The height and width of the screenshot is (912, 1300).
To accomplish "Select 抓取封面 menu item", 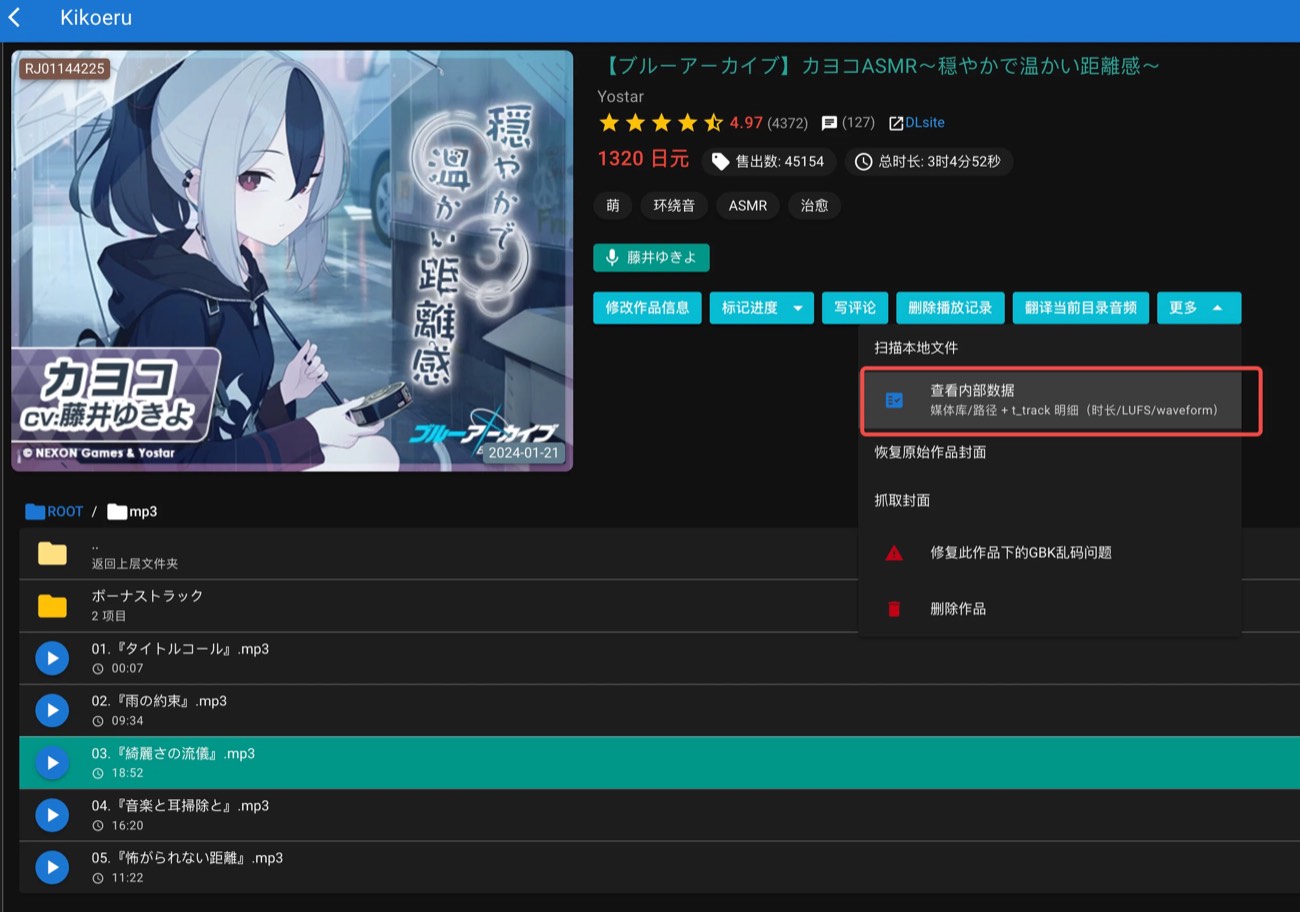I will [x=1050, y=500].
